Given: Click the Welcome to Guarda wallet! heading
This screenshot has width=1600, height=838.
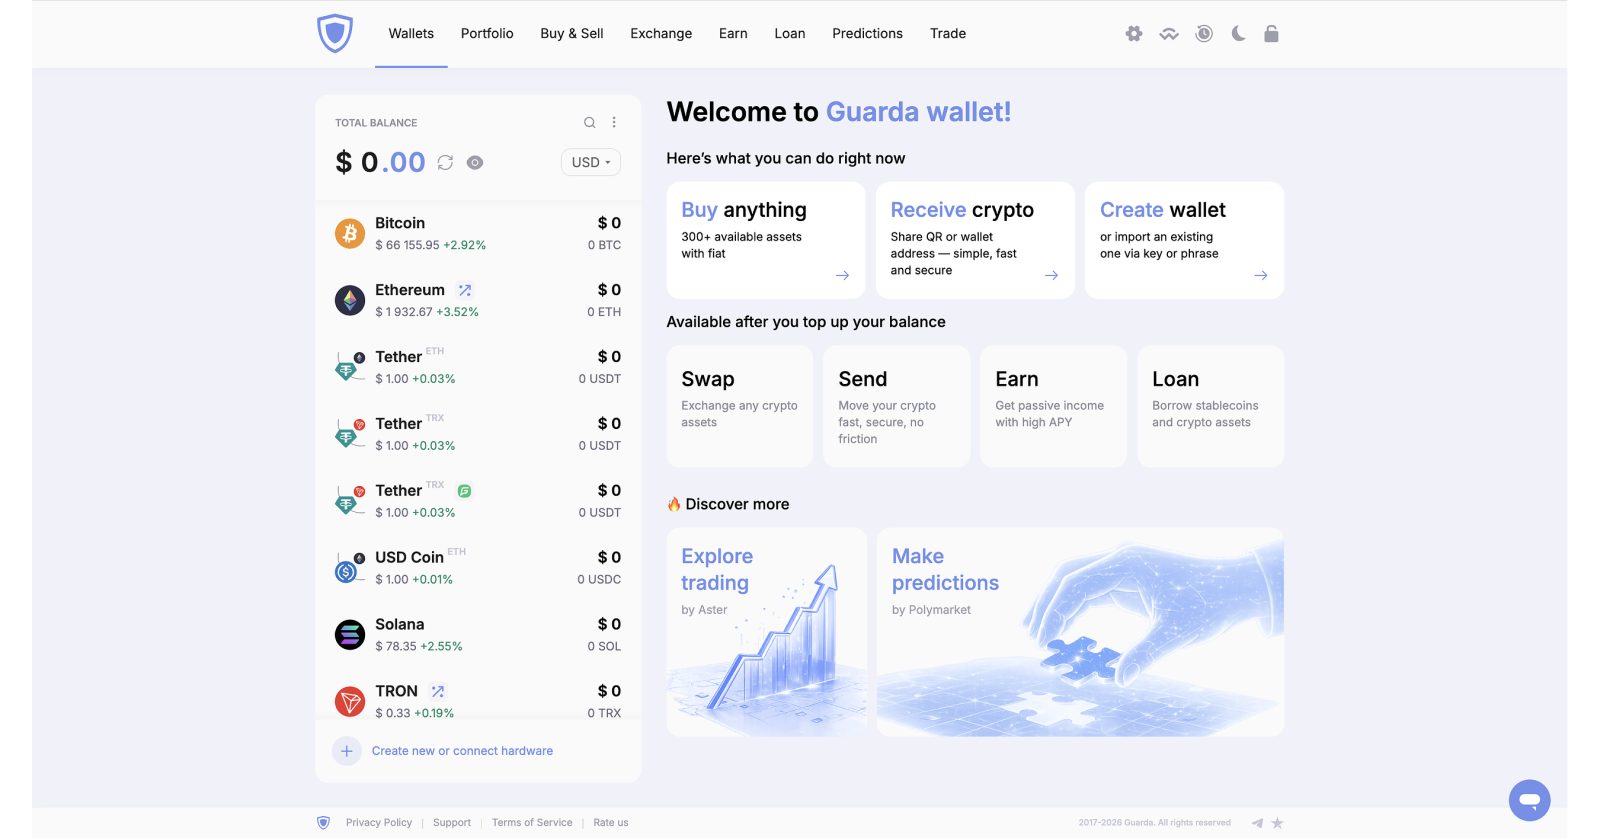Looking at the screenshot, I should click(x=839, y=112).
